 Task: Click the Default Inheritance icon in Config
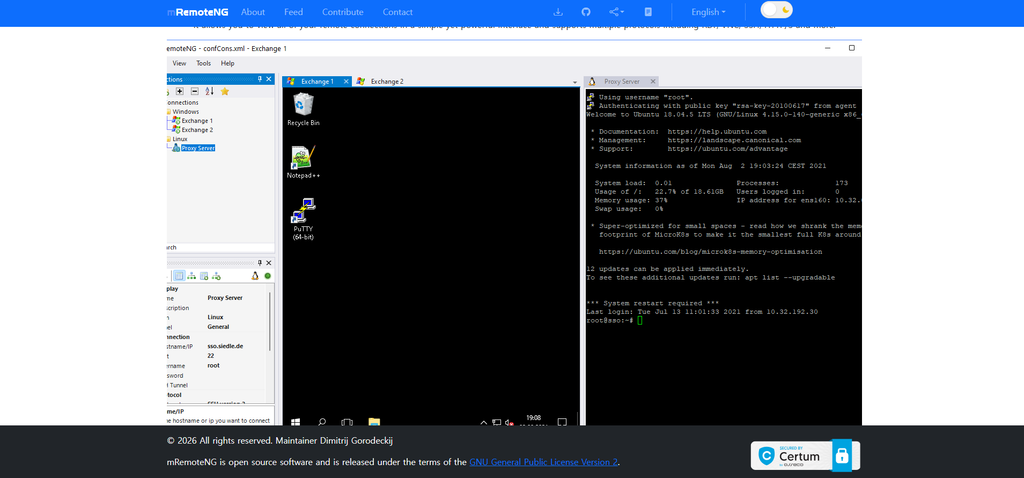(x=216, y=276)
